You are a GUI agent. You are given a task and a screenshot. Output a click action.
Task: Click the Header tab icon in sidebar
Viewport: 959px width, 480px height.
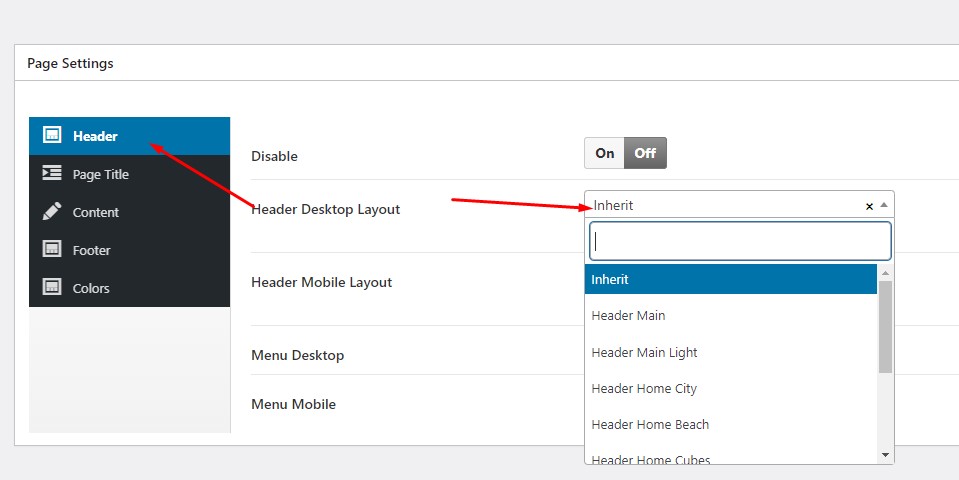point(52,136)
